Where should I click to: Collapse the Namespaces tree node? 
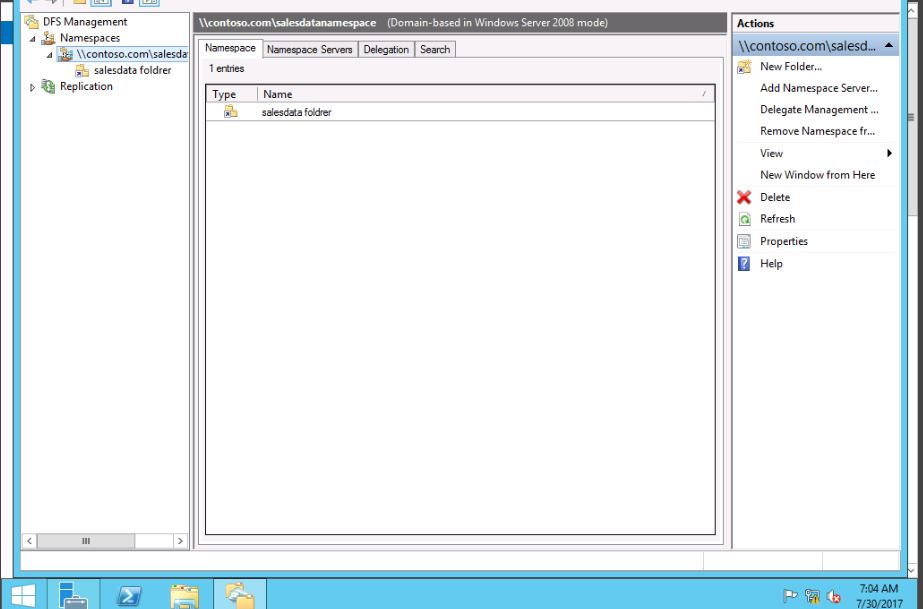tap(33, 39)
